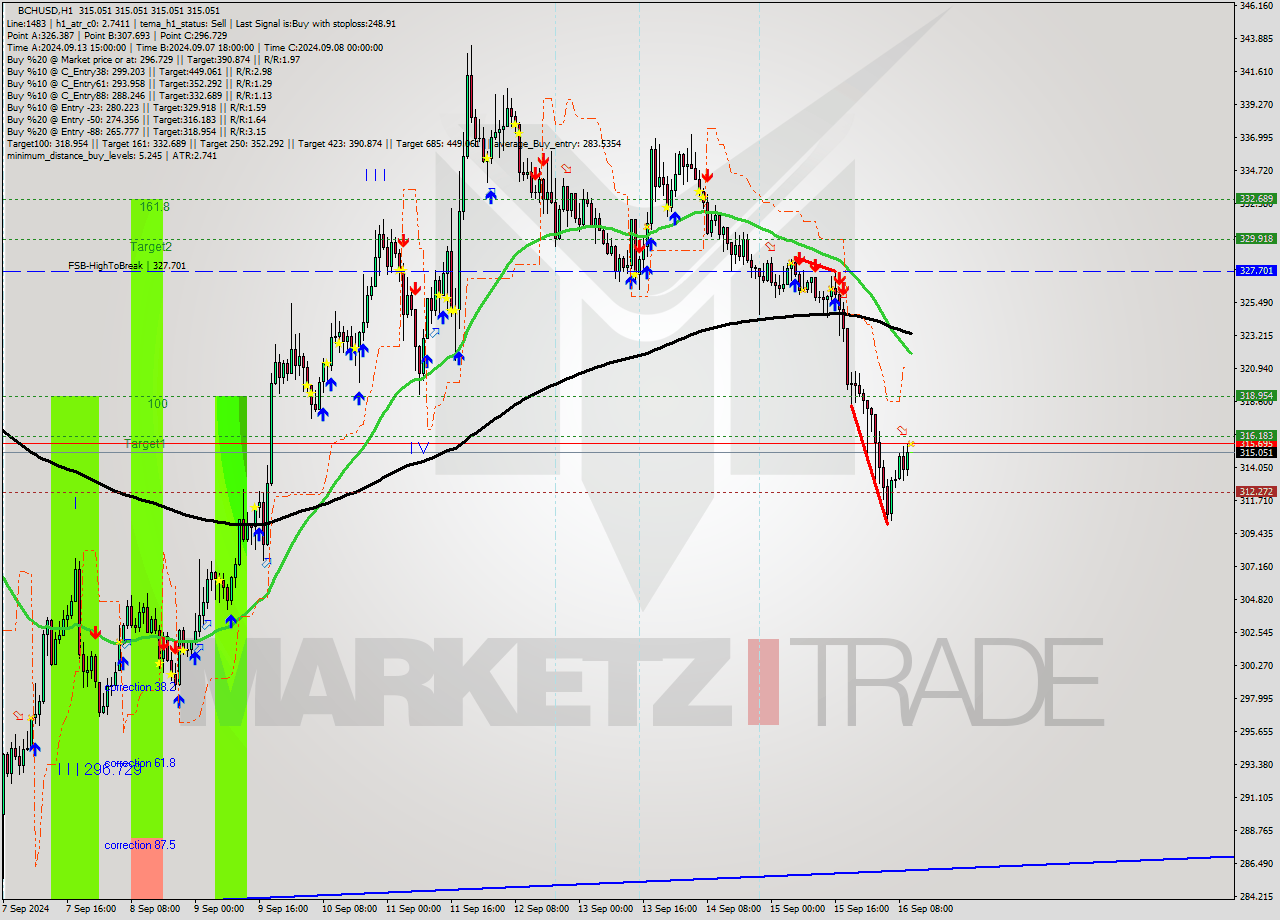The height and width of the screenshot is (920, 1280).
Task: Click the Buy %10 @ Entry -23 line
Action: pos(136,107)
